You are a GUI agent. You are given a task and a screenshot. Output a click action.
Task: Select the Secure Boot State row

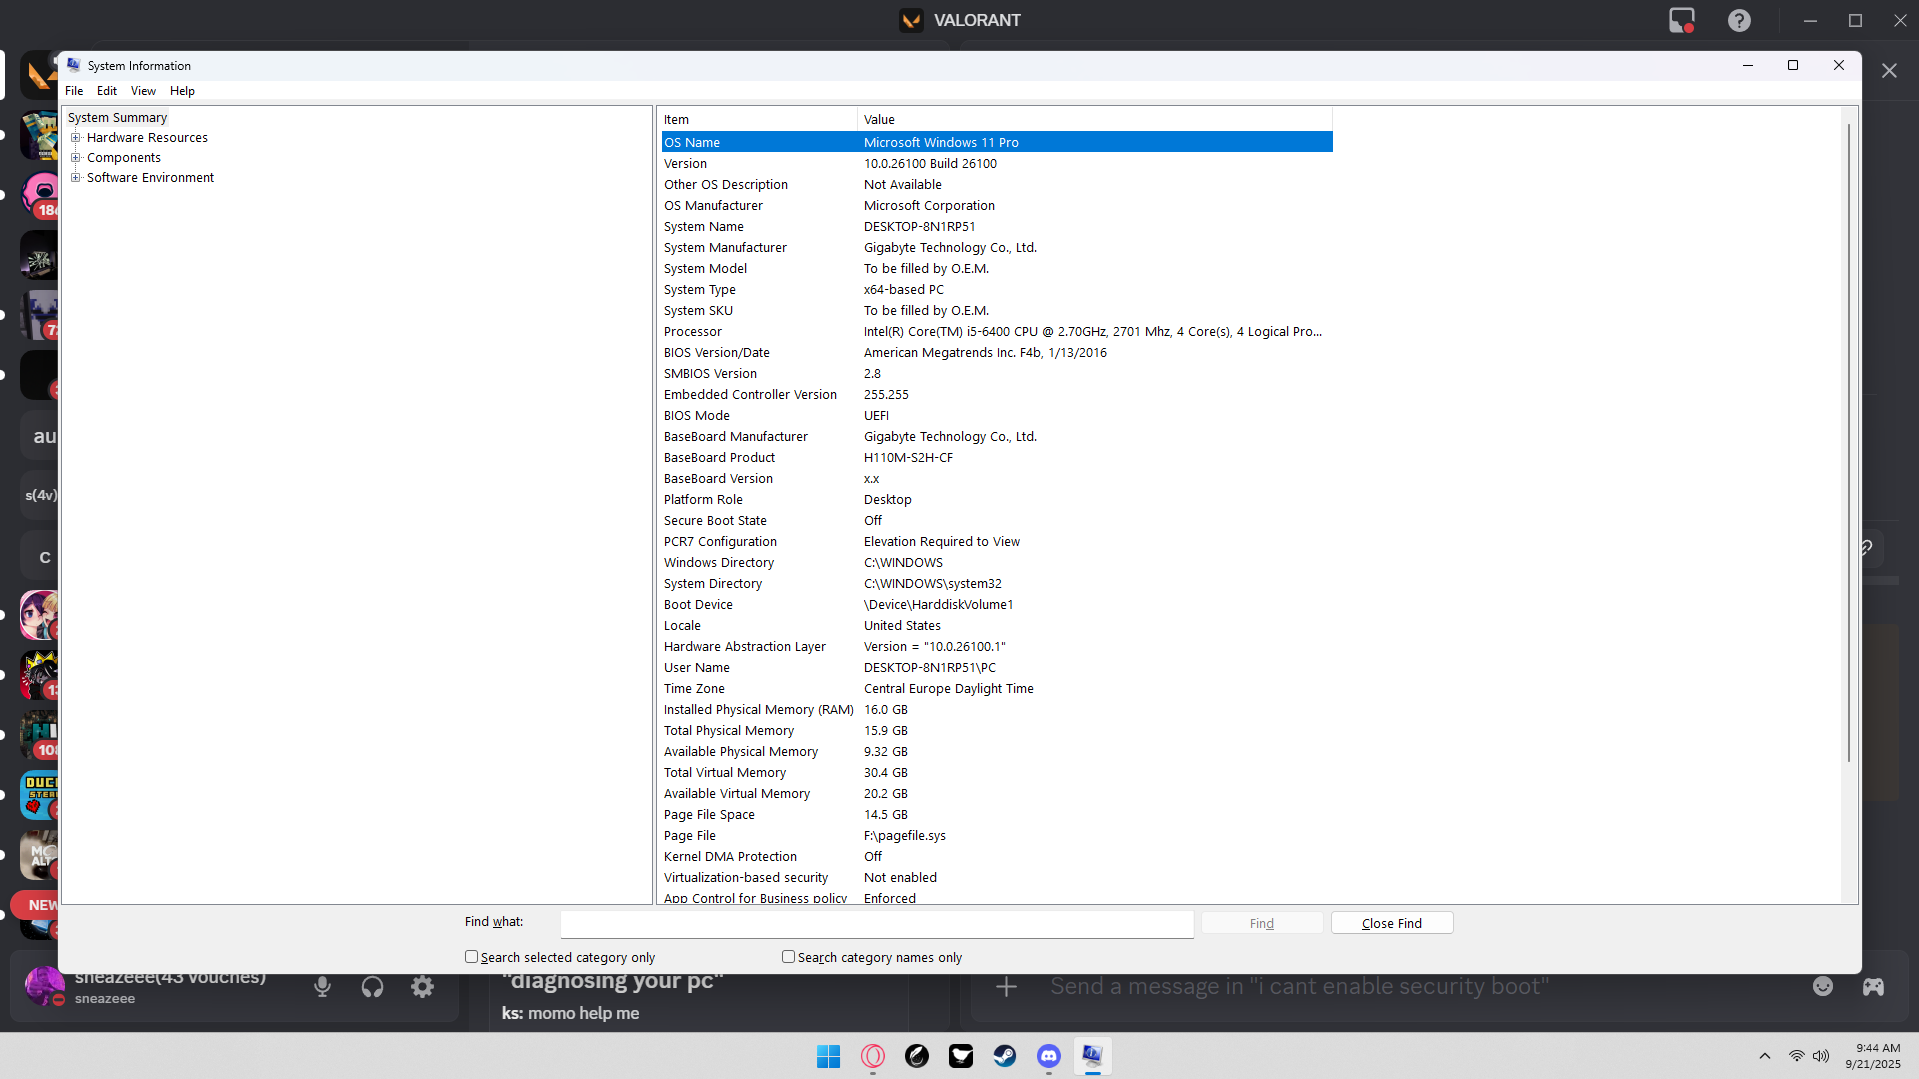click(997, 521)
